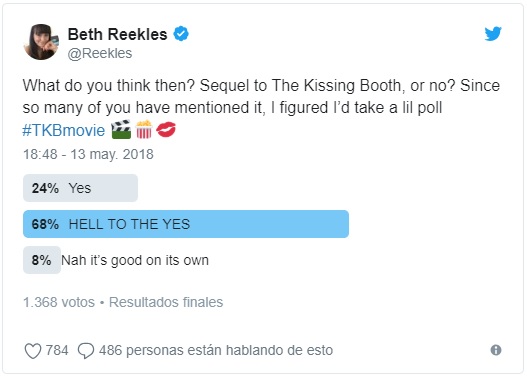Open the Beth Reekles display name
The image size is (527, 376).
click(x=117, y=34)
